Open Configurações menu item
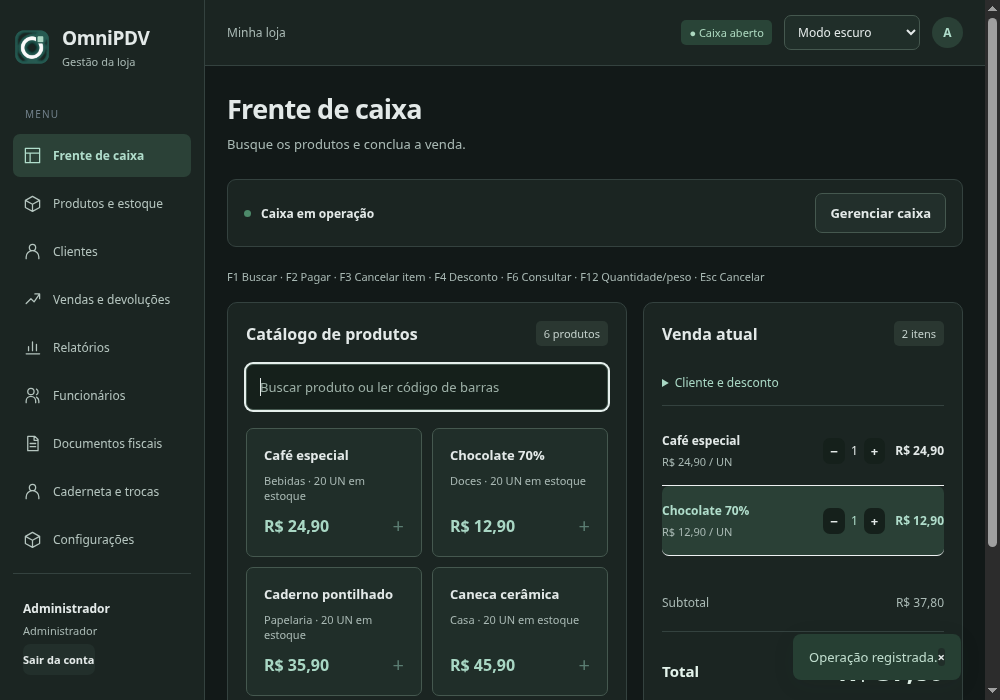Image resolution: width=1000 pixels, height=700 pixels. (102, 539)
